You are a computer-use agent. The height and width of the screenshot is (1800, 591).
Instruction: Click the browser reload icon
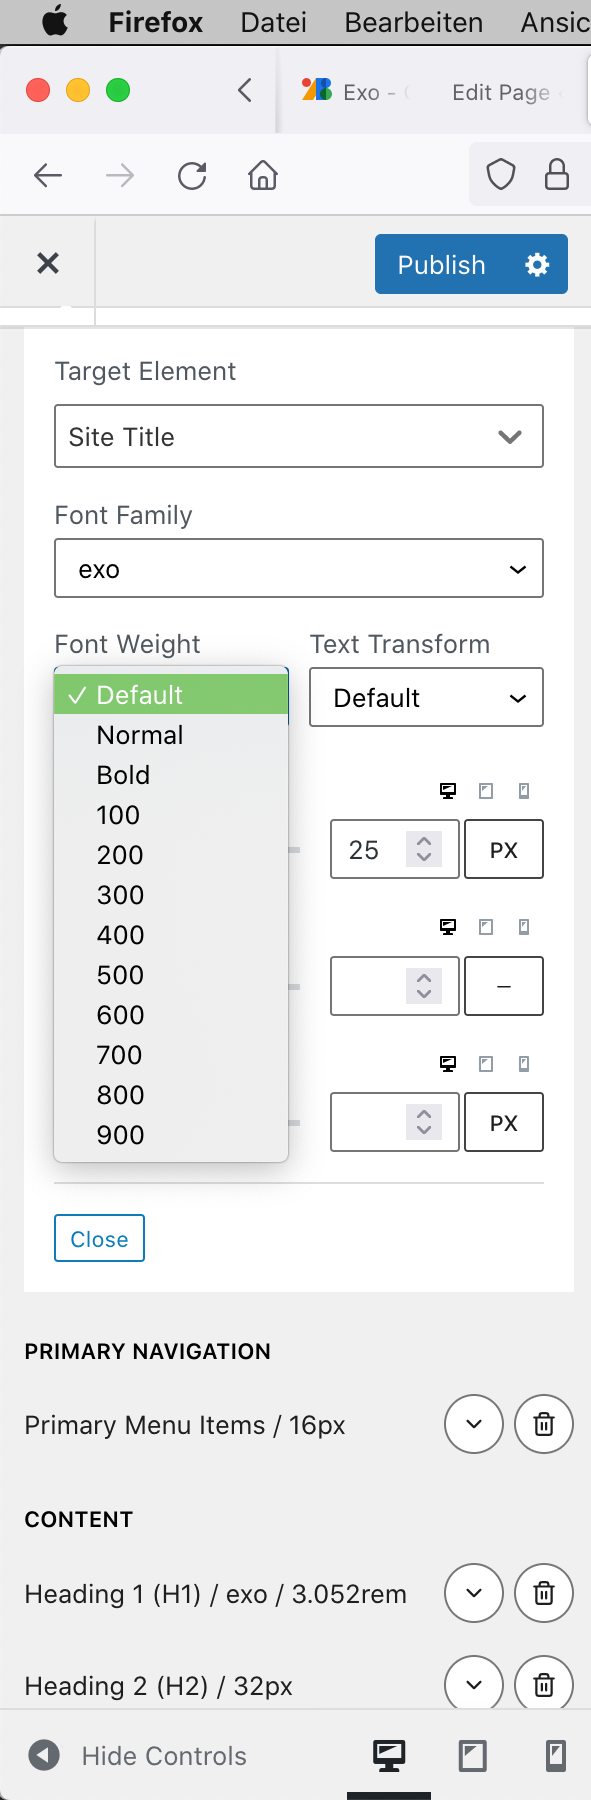point(192,176)
